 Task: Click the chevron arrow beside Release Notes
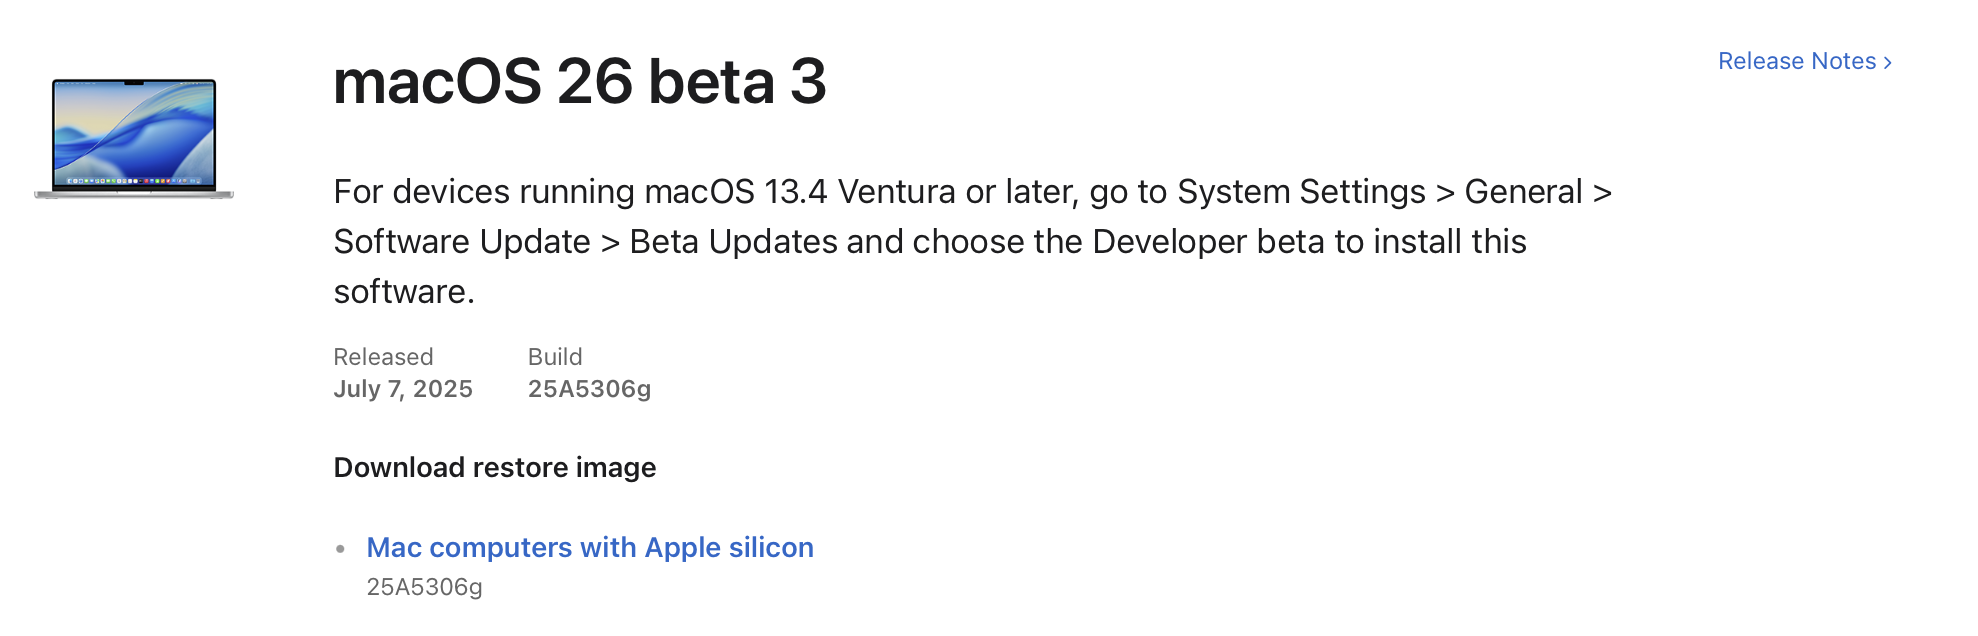(1888, 62)
